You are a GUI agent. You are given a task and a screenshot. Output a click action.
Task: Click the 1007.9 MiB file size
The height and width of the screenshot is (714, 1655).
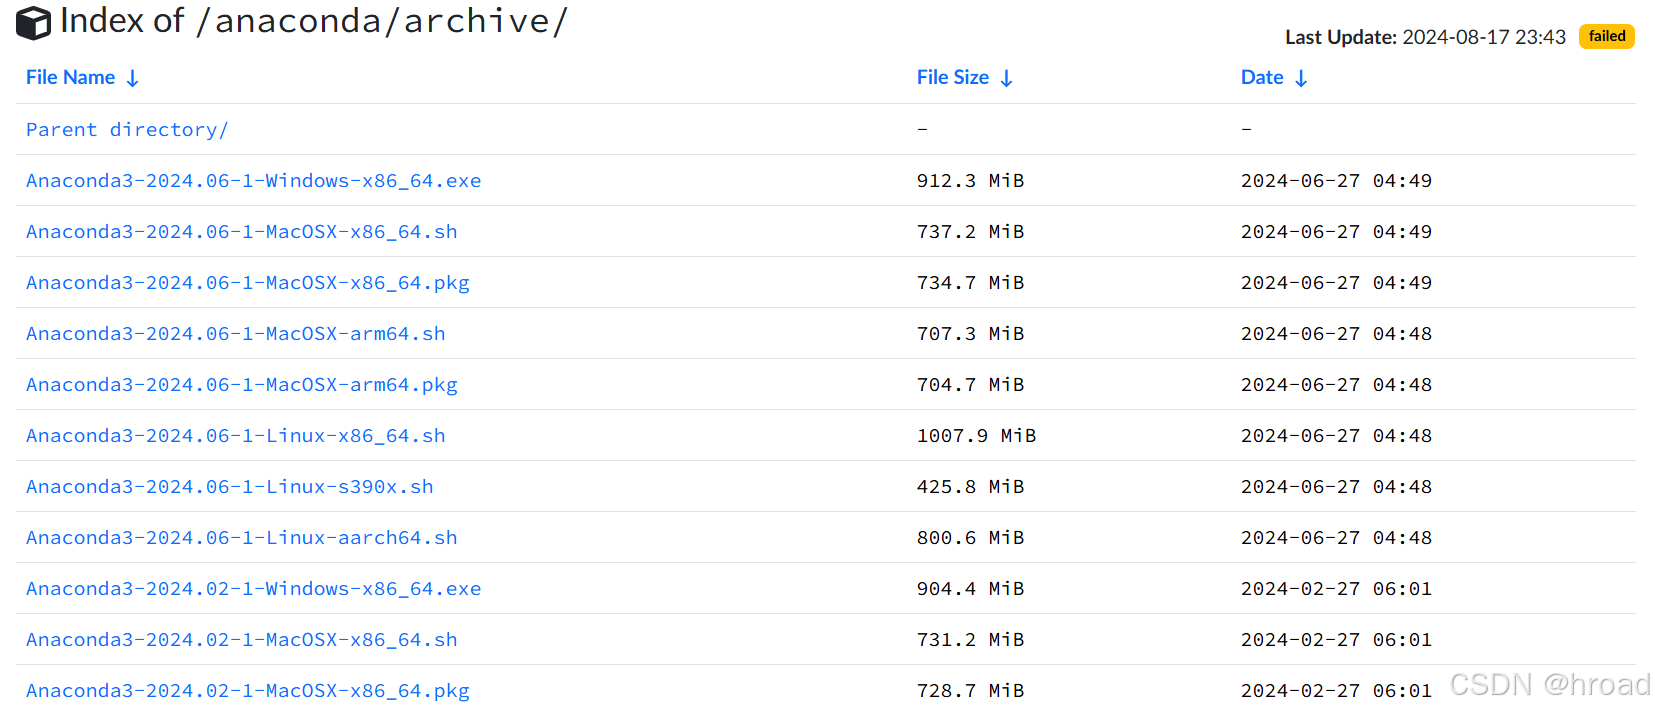click(x=977, y=436)
